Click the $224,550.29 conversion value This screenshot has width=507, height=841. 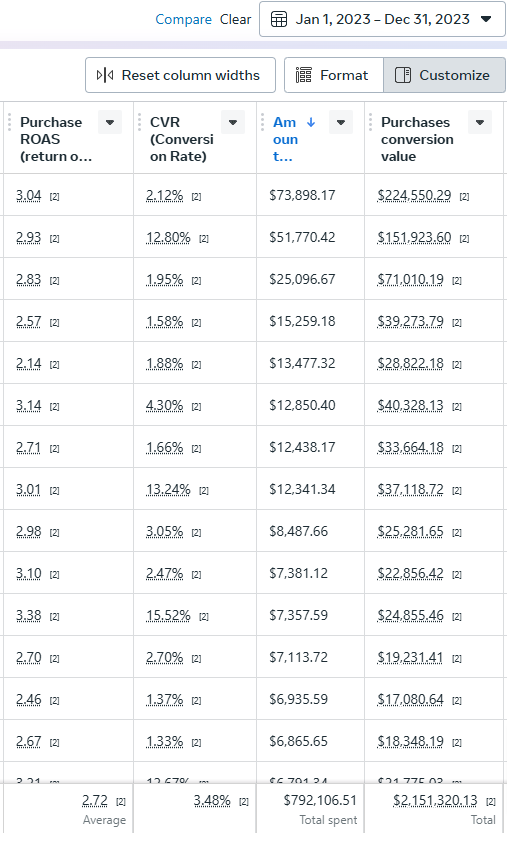(414, 195)
